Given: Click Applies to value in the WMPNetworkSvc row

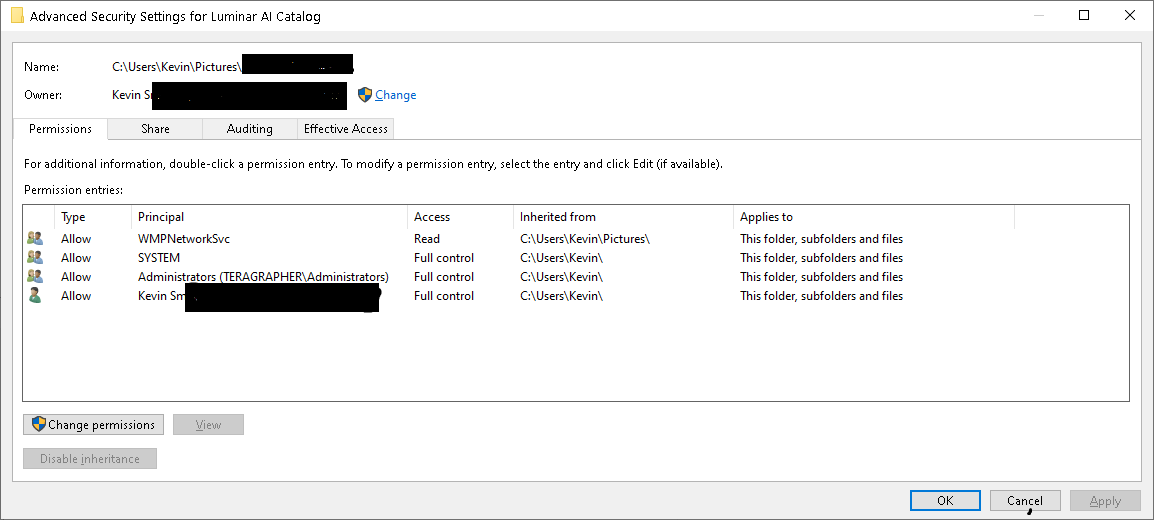Looking at the screenshot, I should [x=821, y=238].
